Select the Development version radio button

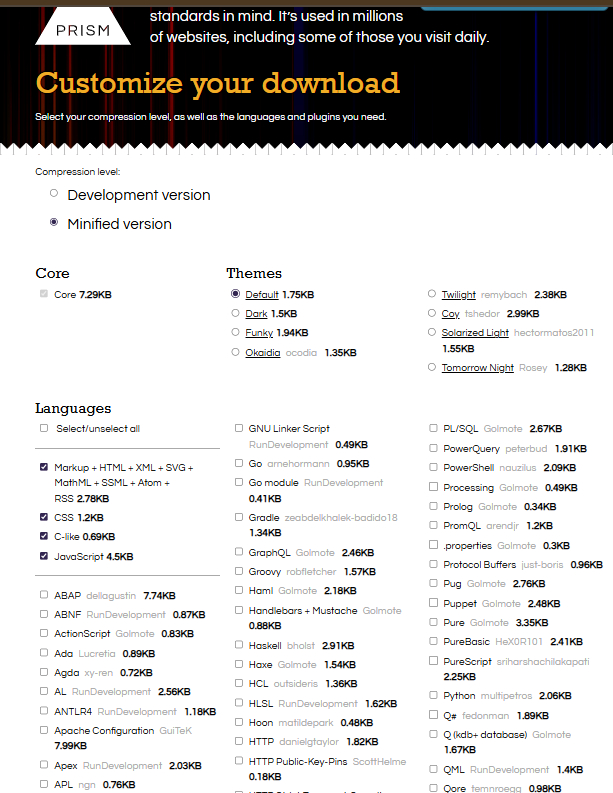(x=54, y=194)
